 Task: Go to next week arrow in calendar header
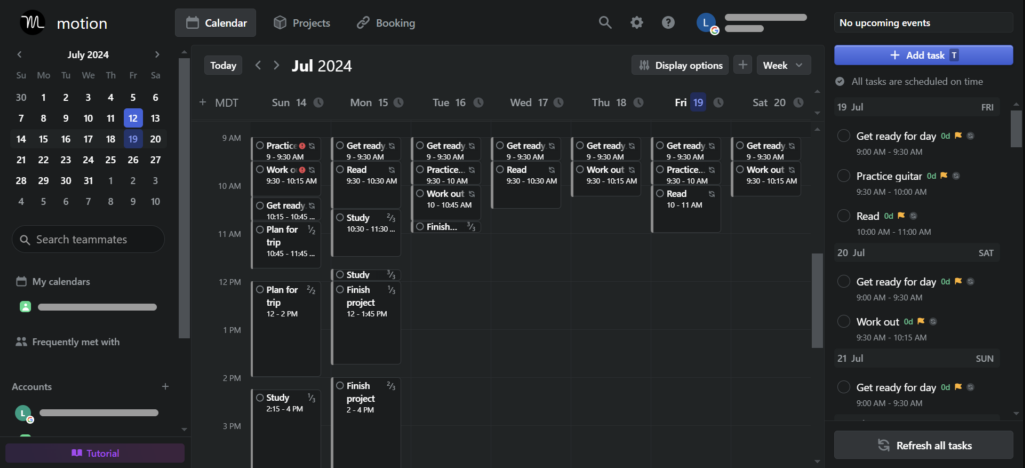(x=277, y=65)
